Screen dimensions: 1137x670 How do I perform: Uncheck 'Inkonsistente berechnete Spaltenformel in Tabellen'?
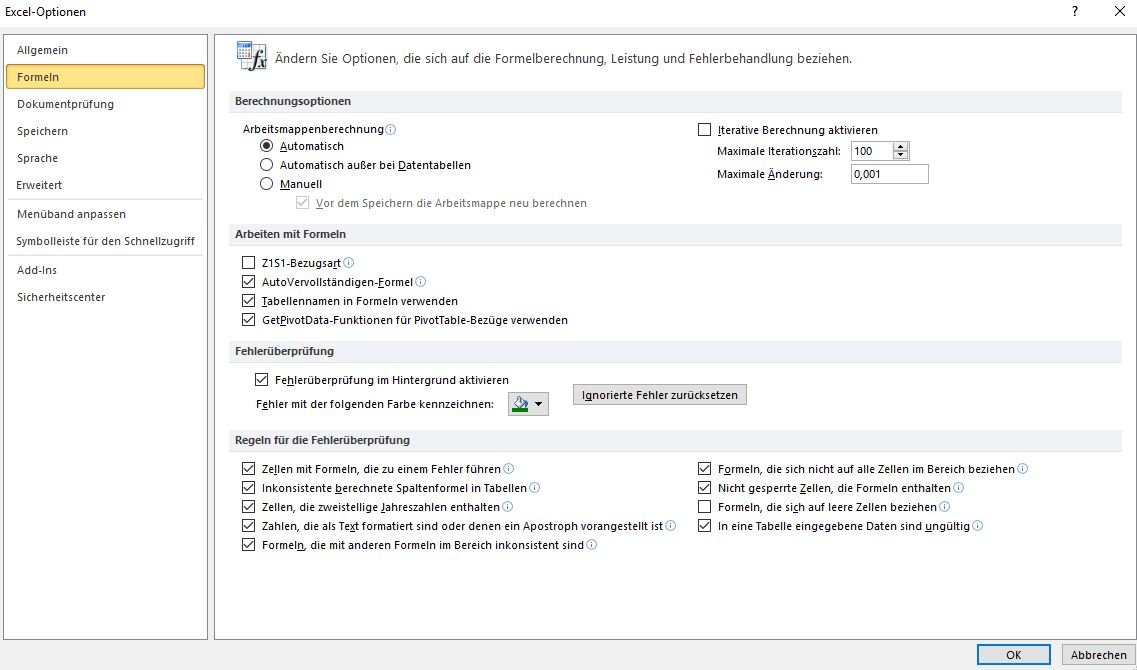tap(249, 487)
